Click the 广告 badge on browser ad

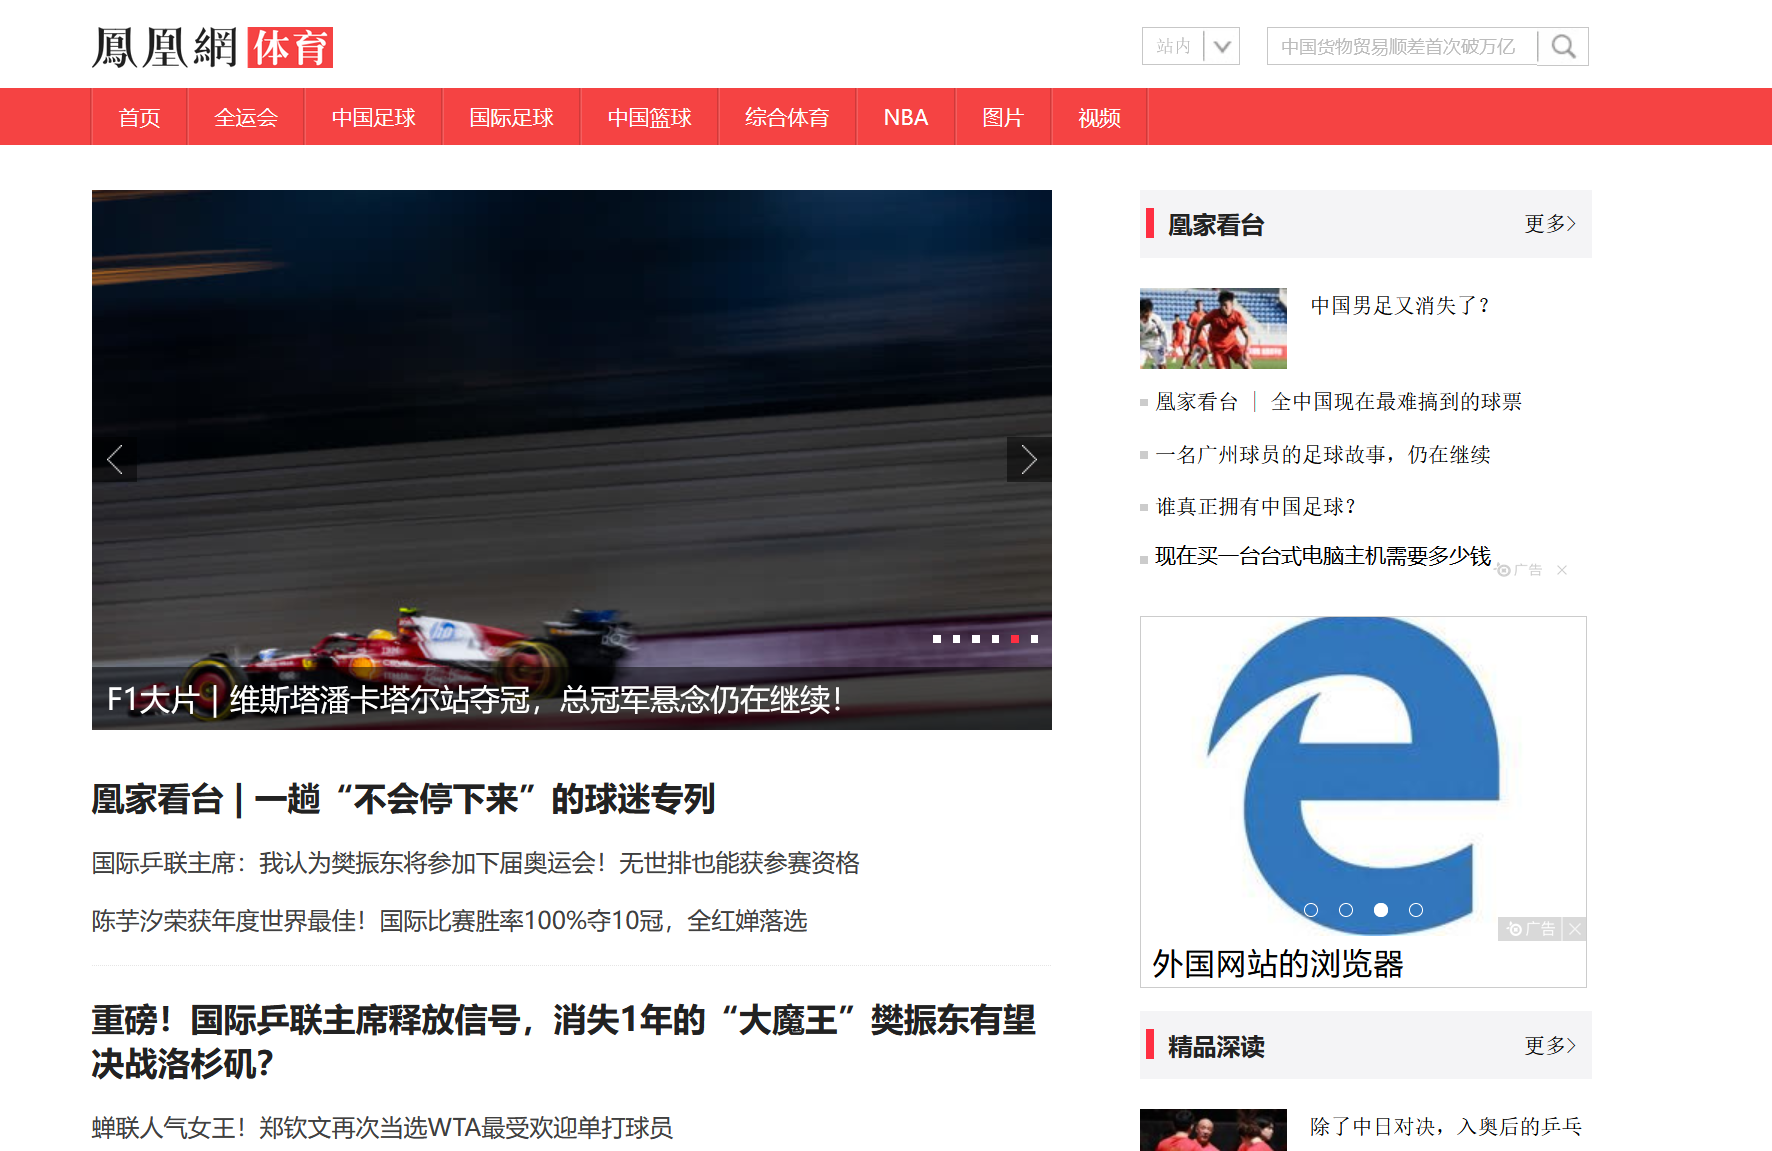click(x=1531, y=929)
